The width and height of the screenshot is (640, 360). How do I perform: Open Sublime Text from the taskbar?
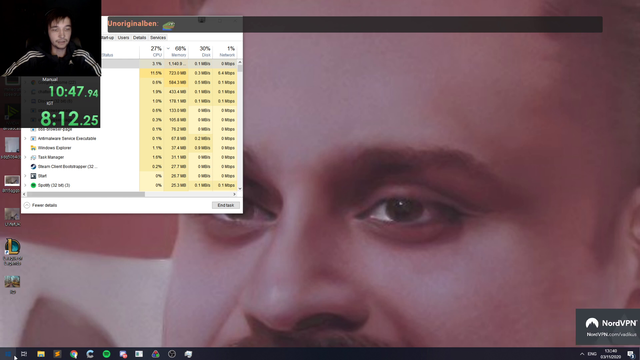click(57, 354)
